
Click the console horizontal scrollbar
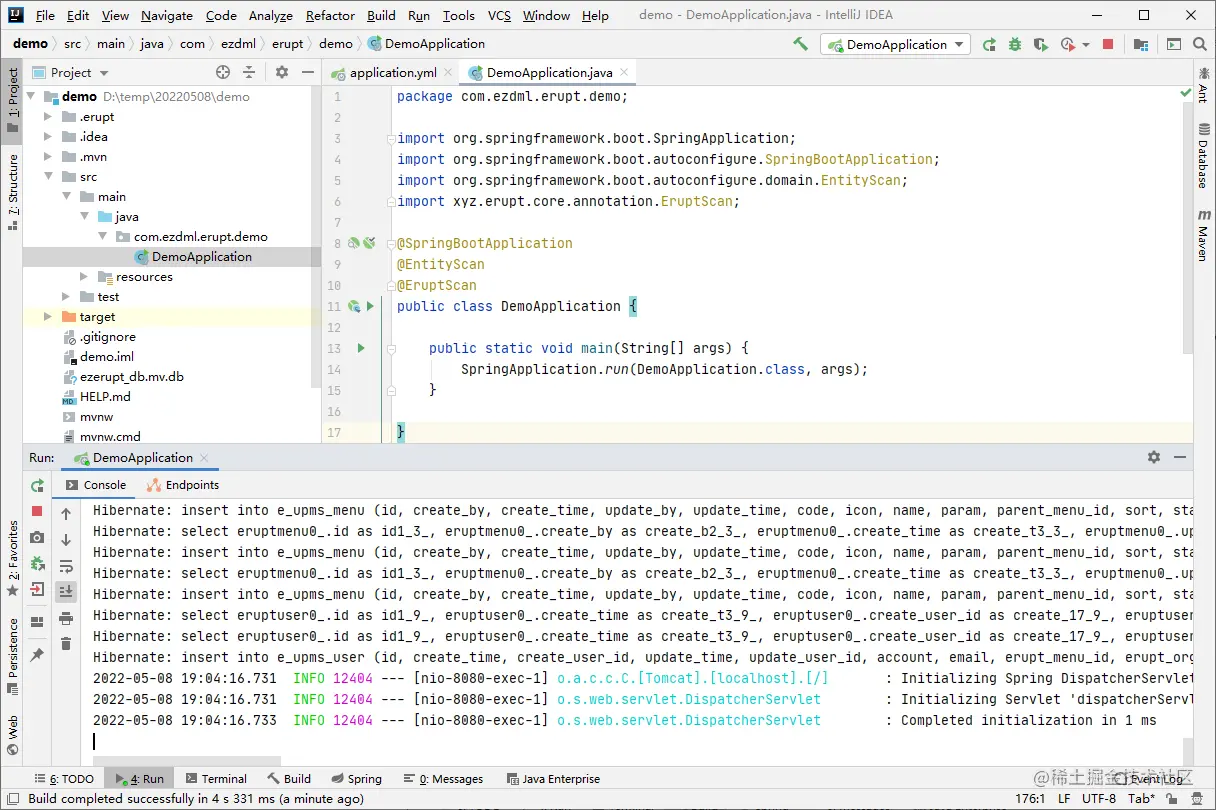coord(187,760)
